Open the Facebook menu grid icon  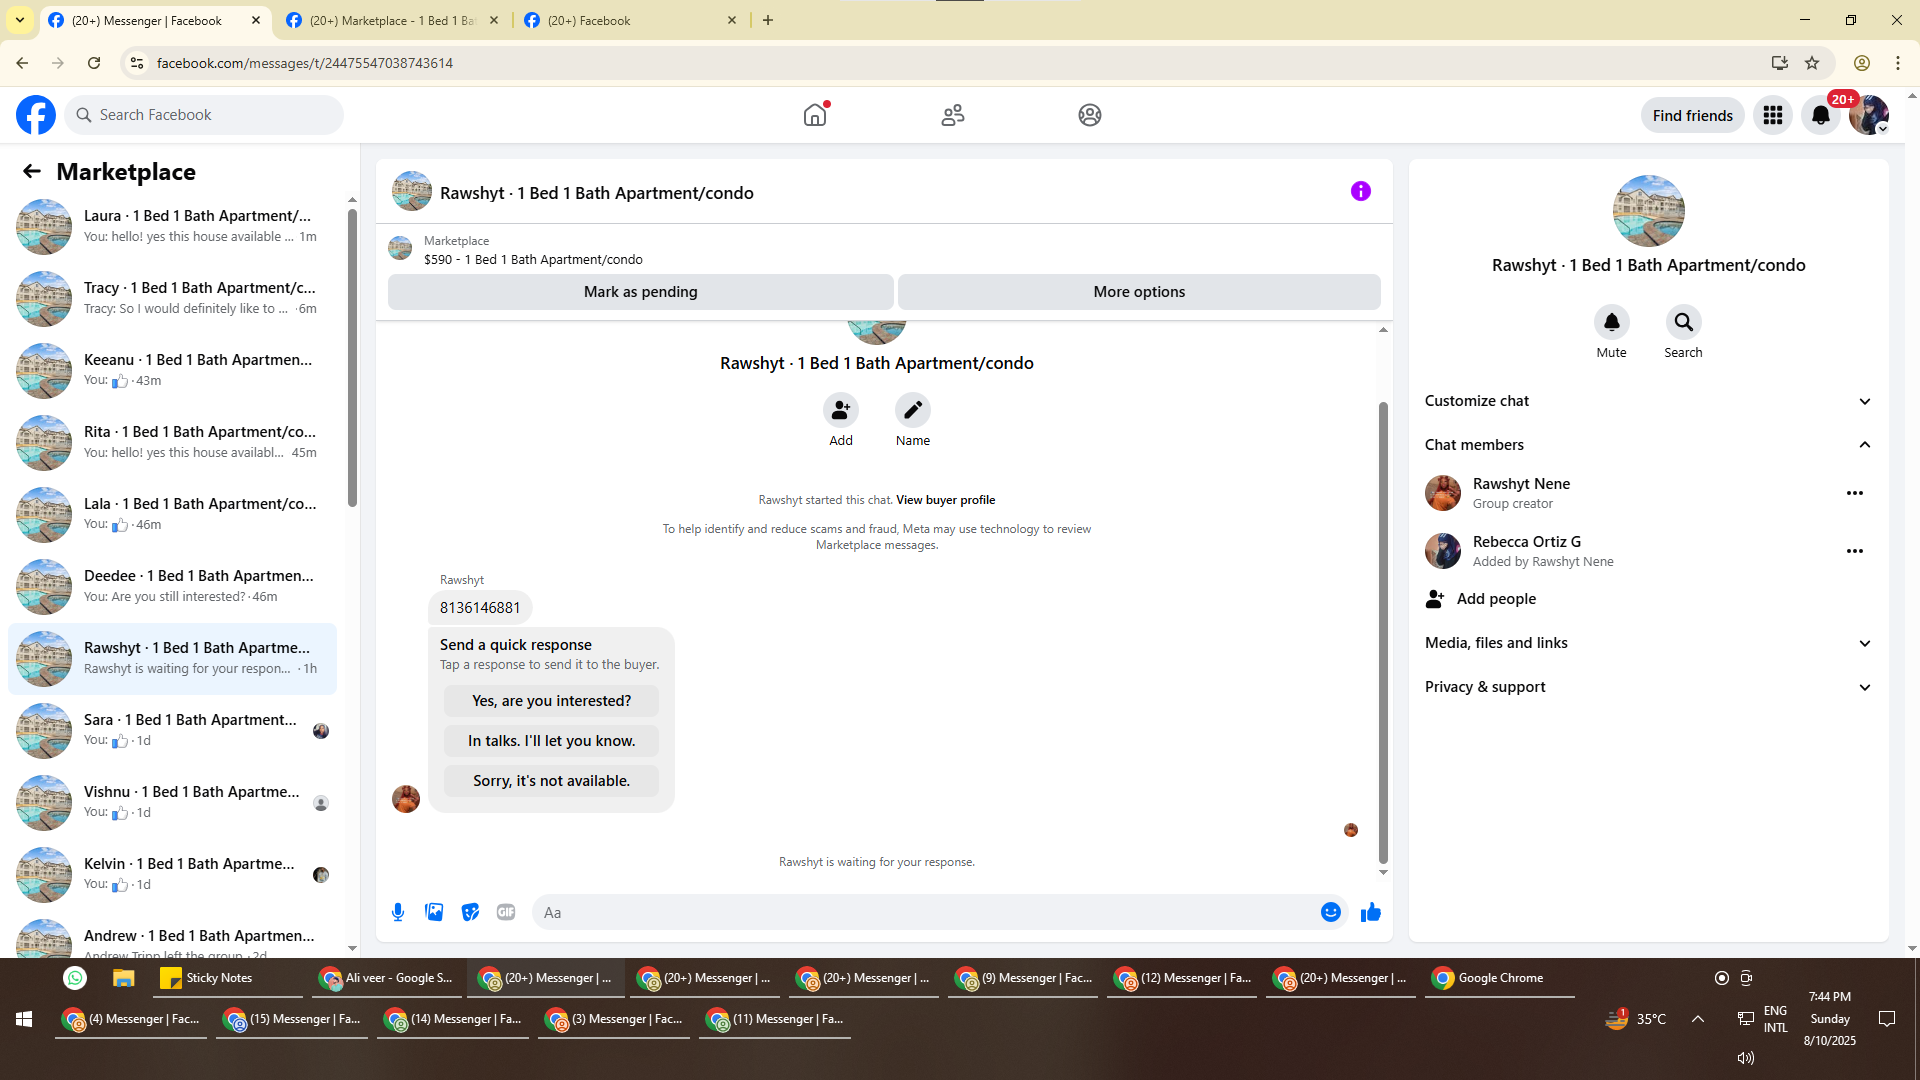pos(1772,115)
